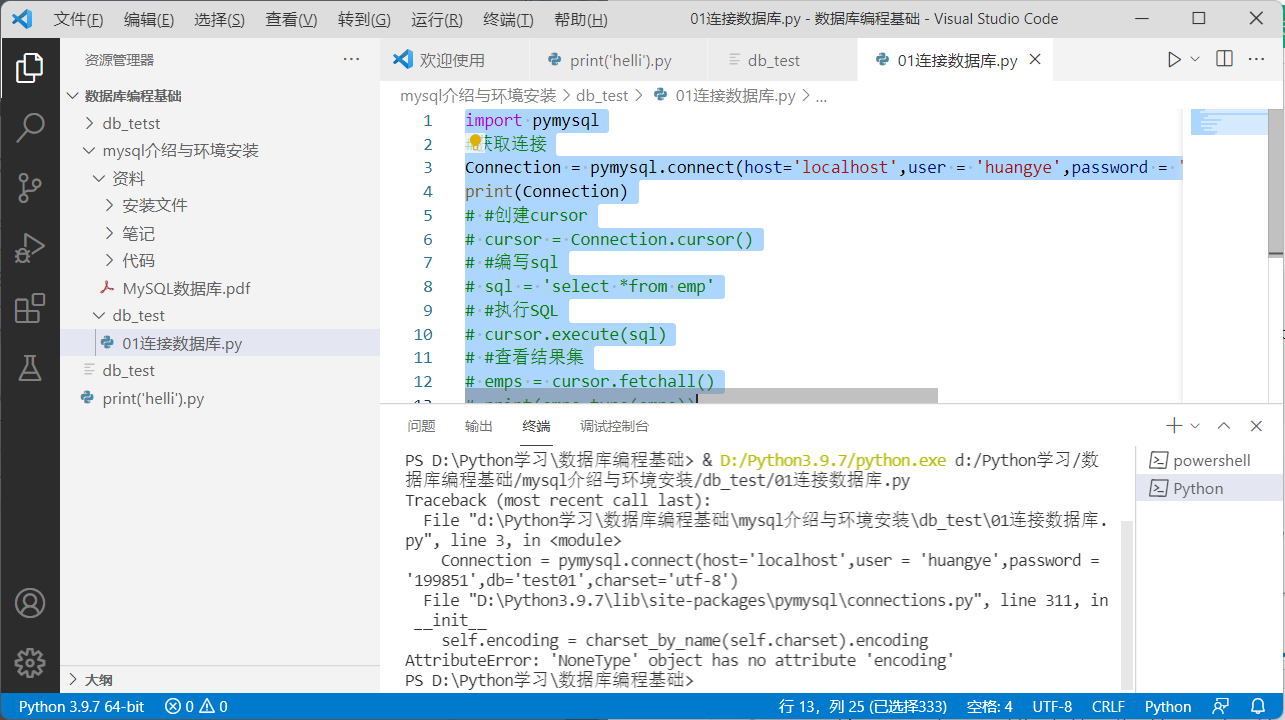Open the 运行(R) menu
Image resolution: width=1285 pixels, height=720 pixels.
437,20
